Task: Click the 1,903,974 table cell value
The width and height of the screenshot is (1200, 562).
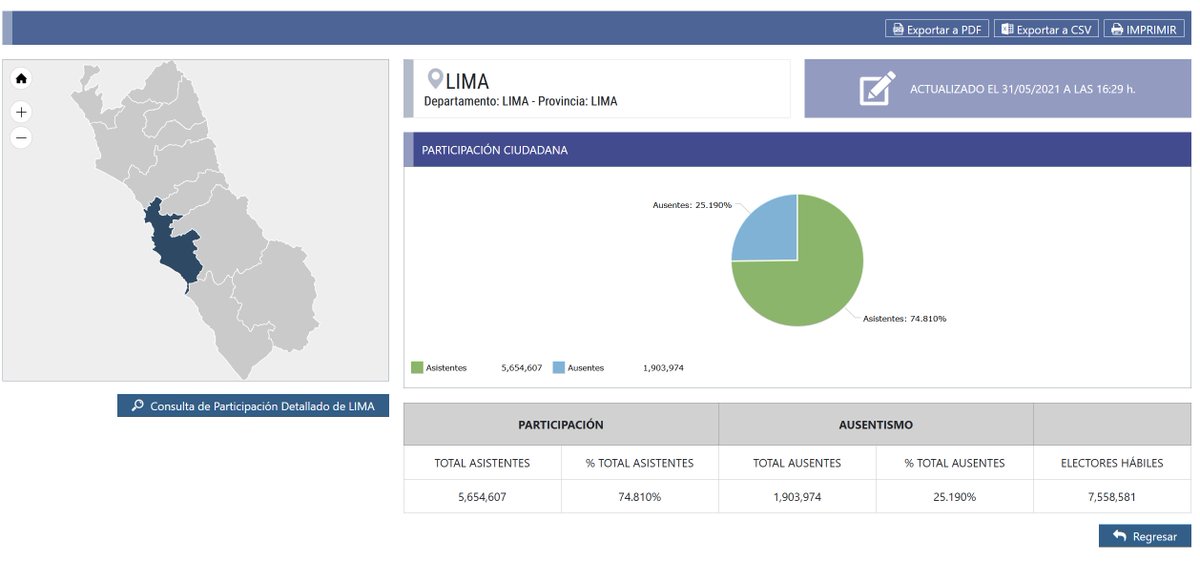Action: click(797, 496)
